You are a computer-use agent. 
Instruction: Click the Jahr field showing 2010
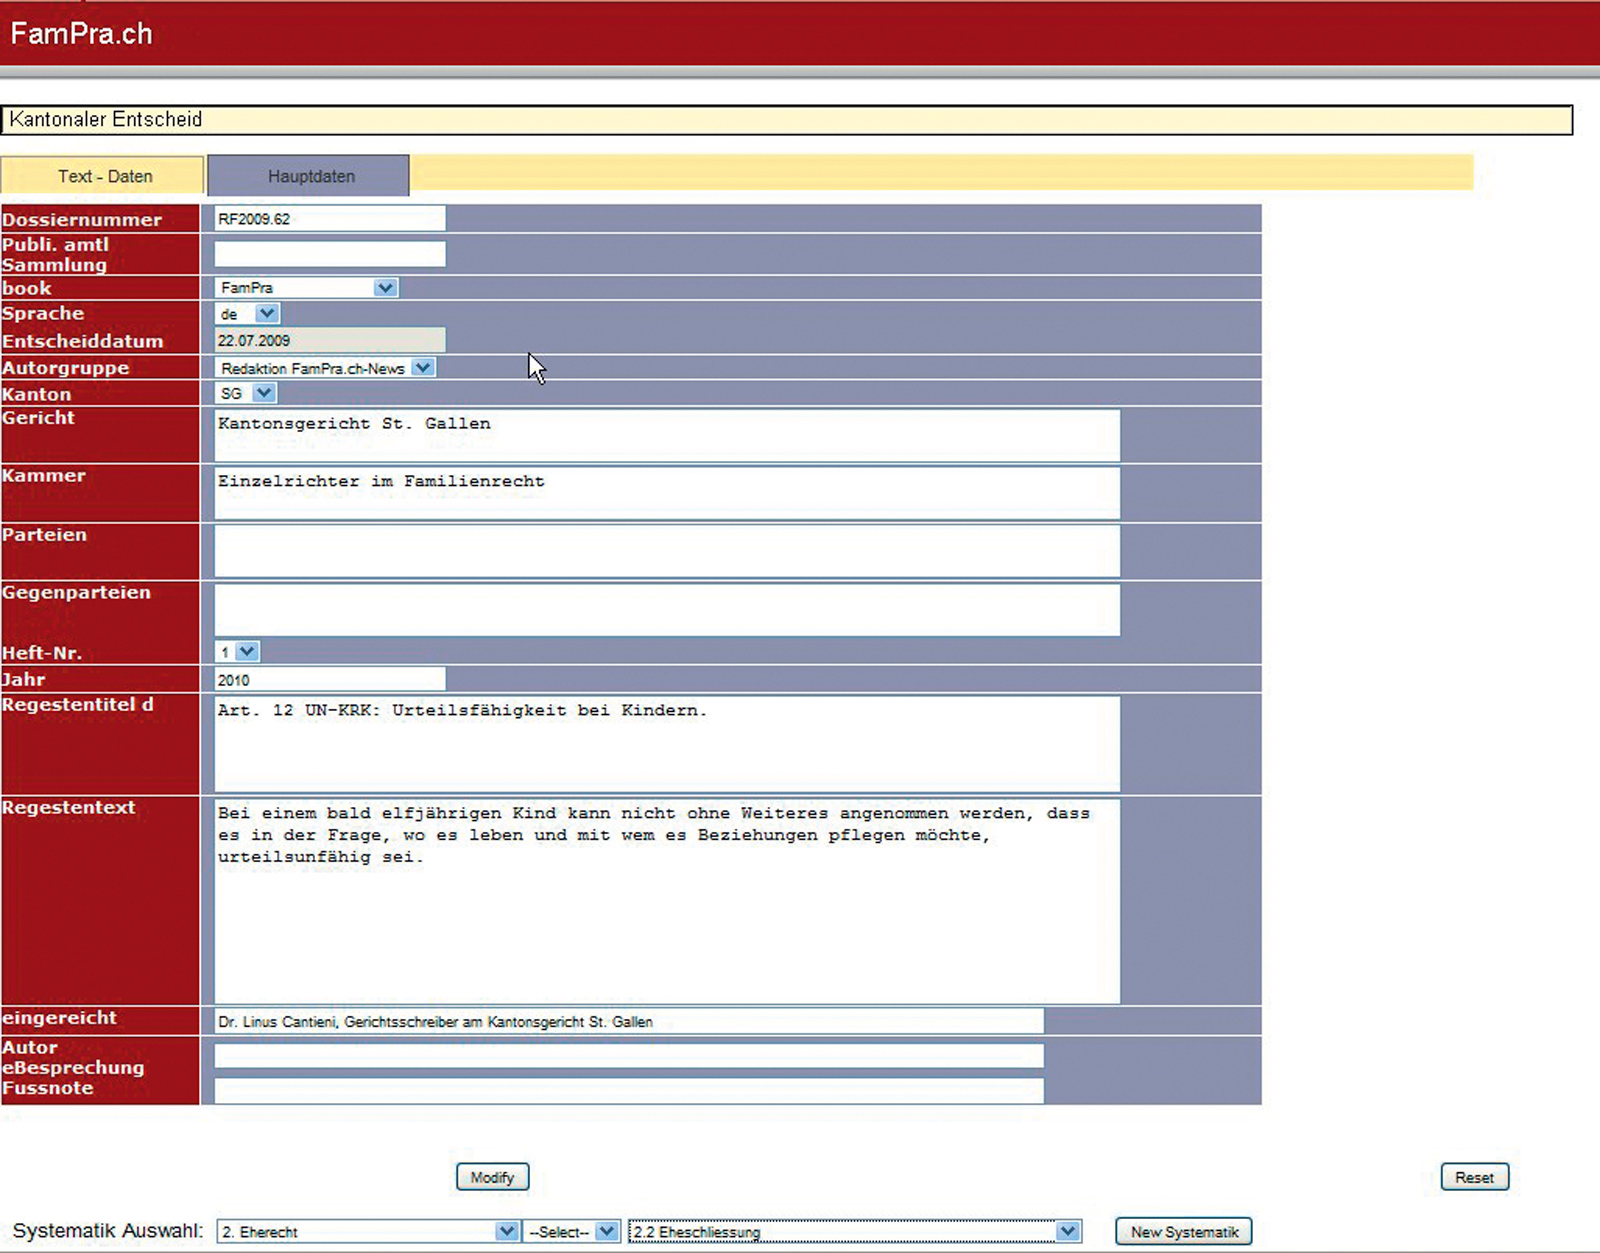(329, 680)
